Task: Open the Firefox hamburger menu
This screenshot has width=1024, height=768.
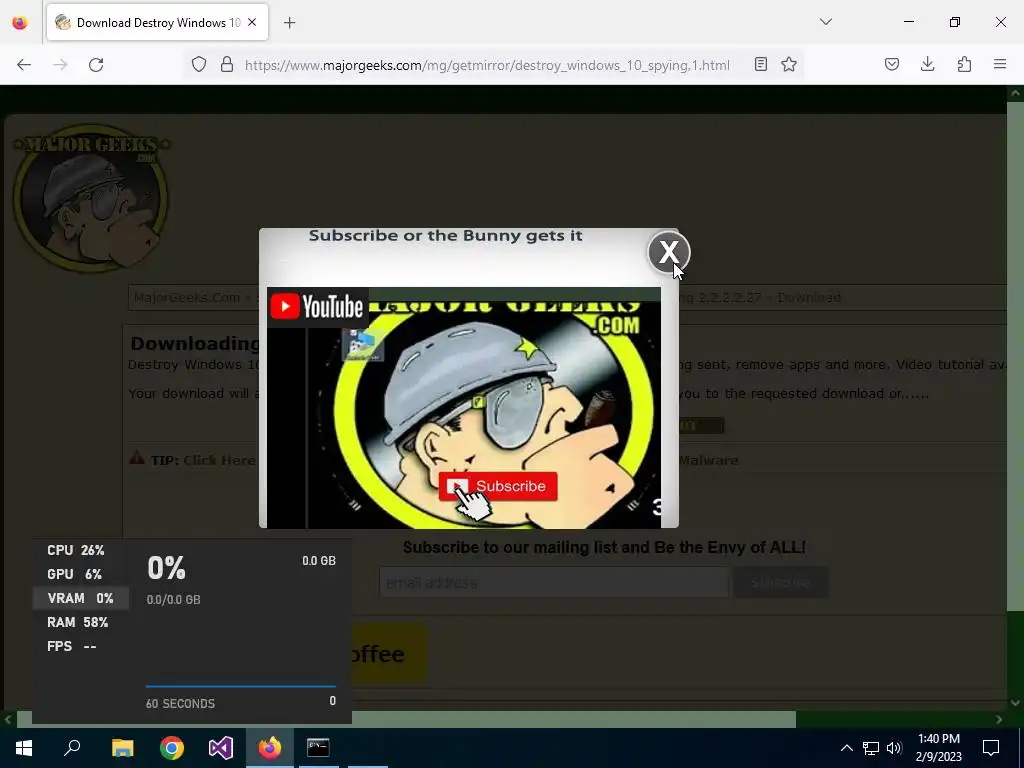Action: coord(1000,64)
